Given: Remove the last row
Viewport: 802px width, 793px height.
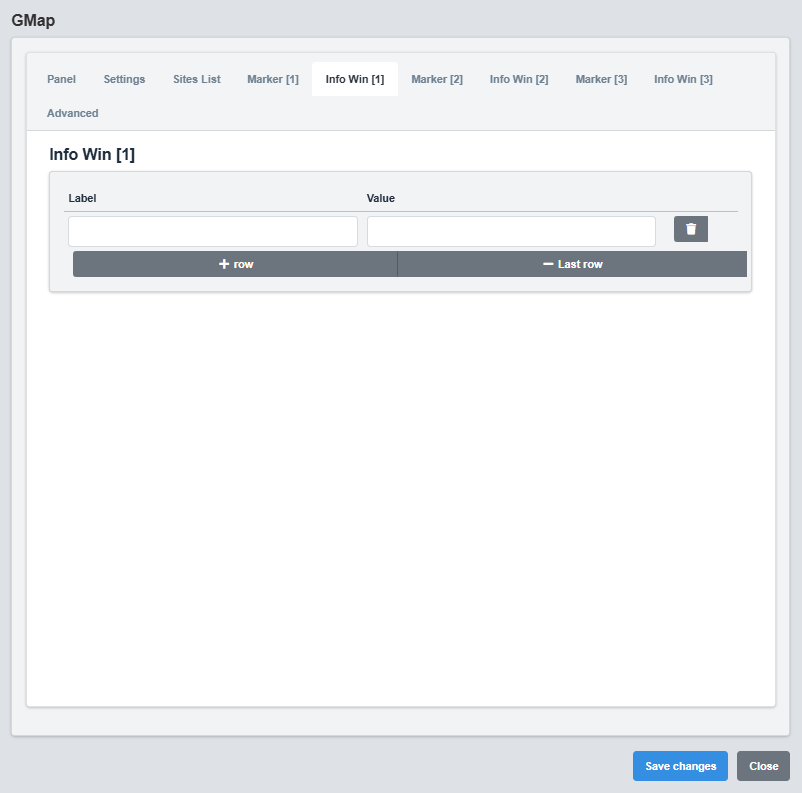Looking at the screenshot, I should [x=572, y=263].
